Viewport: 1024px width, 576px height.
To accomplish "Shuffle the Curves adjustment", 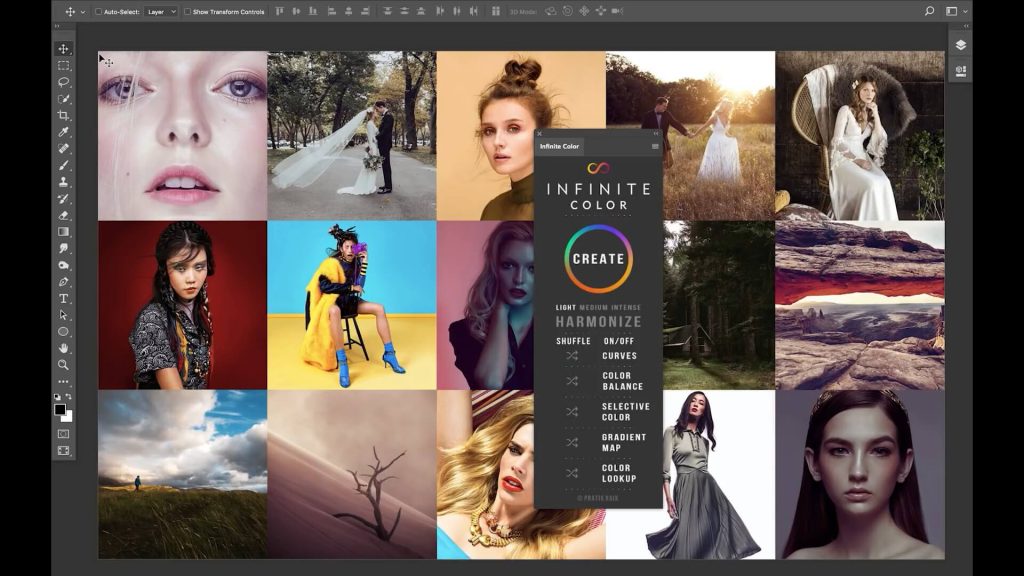I will click(x=572, y=356).
